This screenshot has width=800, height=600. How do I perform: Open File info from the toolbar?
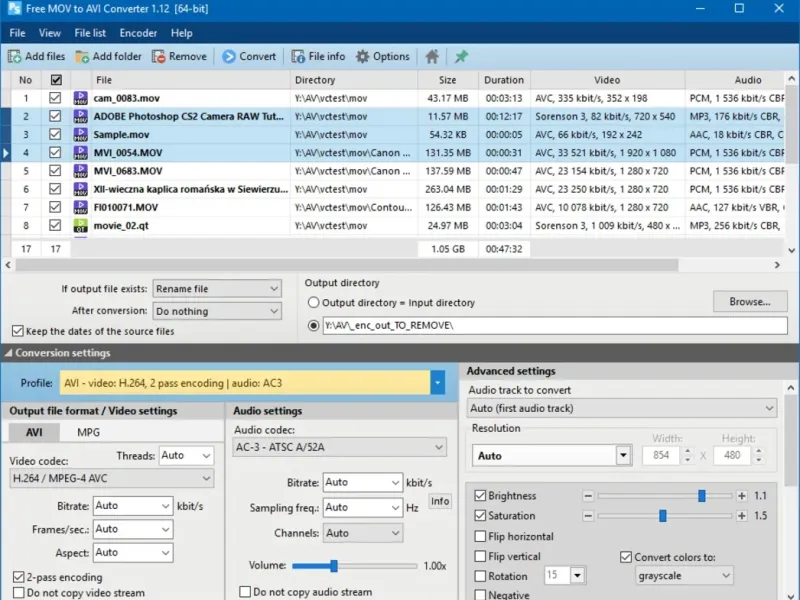pos(298,57)
